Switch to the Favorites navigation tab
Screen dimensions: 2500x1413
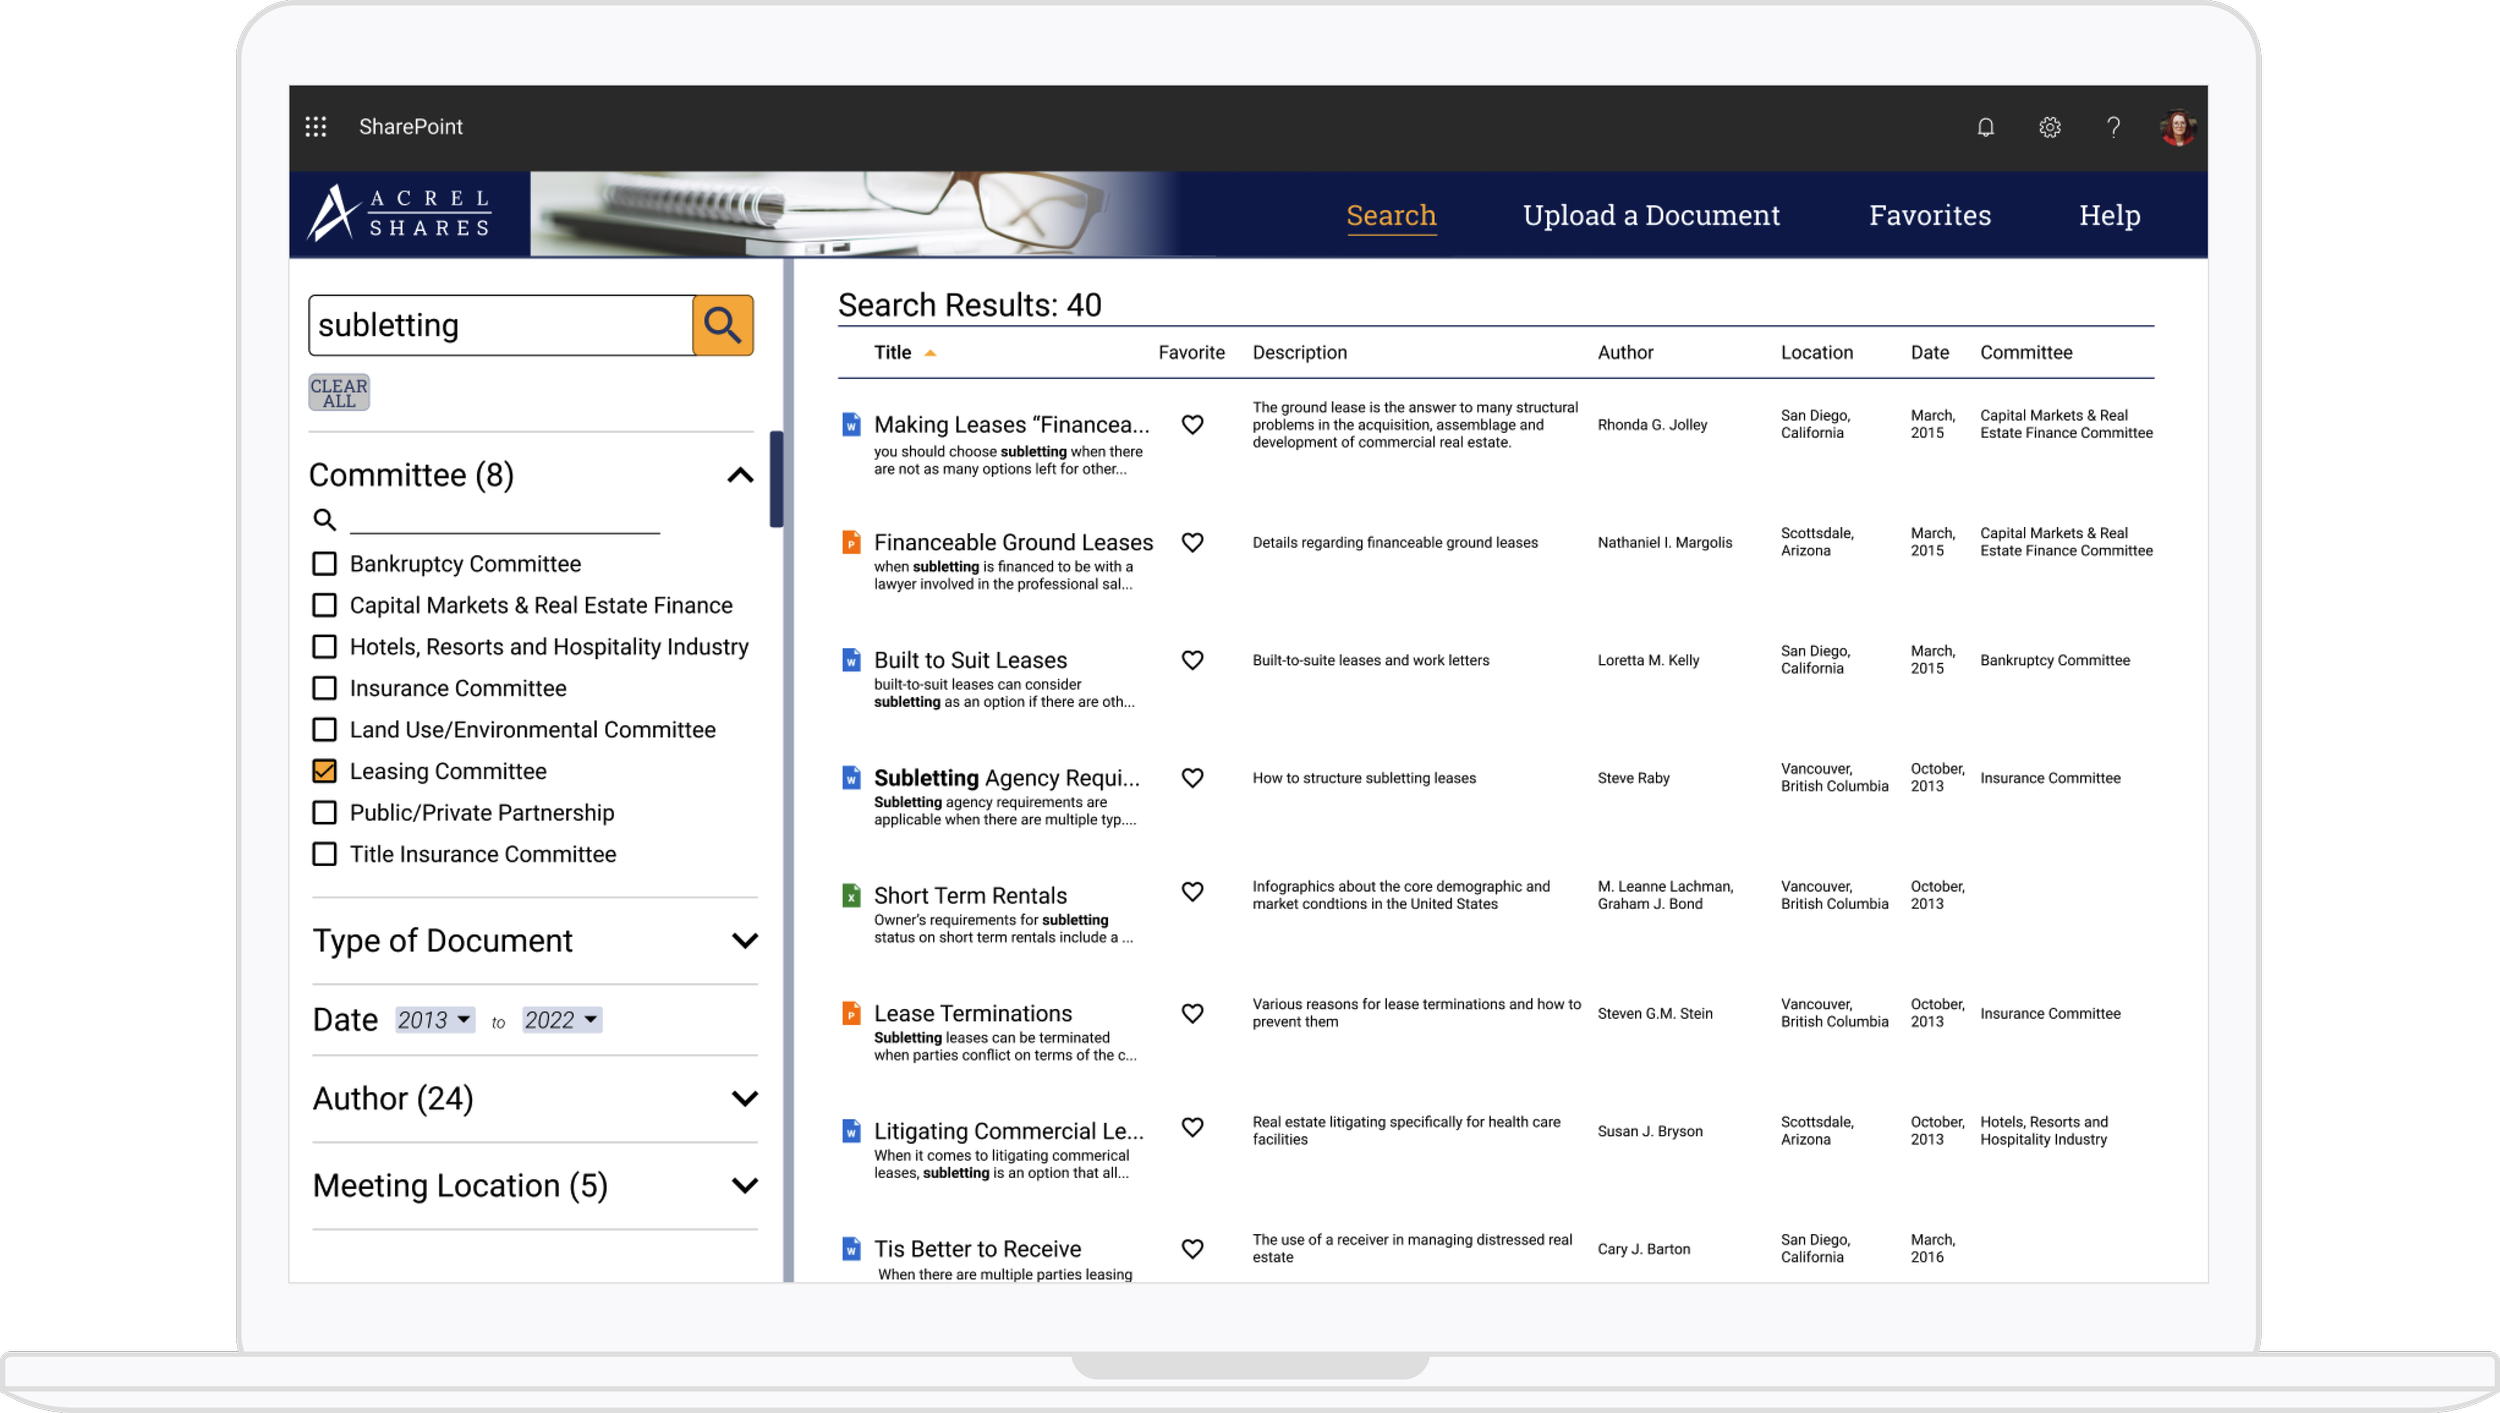click(1929, 214)
